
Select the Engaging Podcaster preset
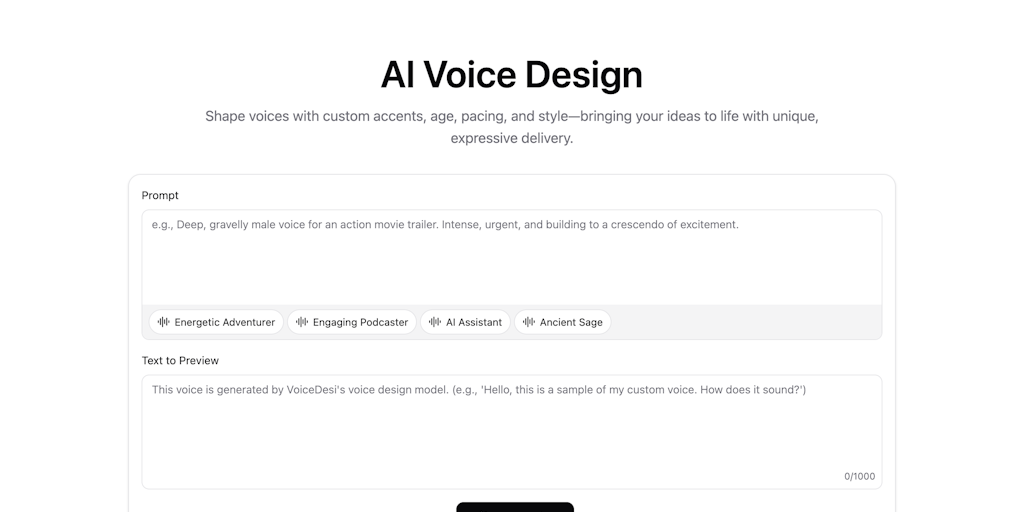tap(352, 322)
